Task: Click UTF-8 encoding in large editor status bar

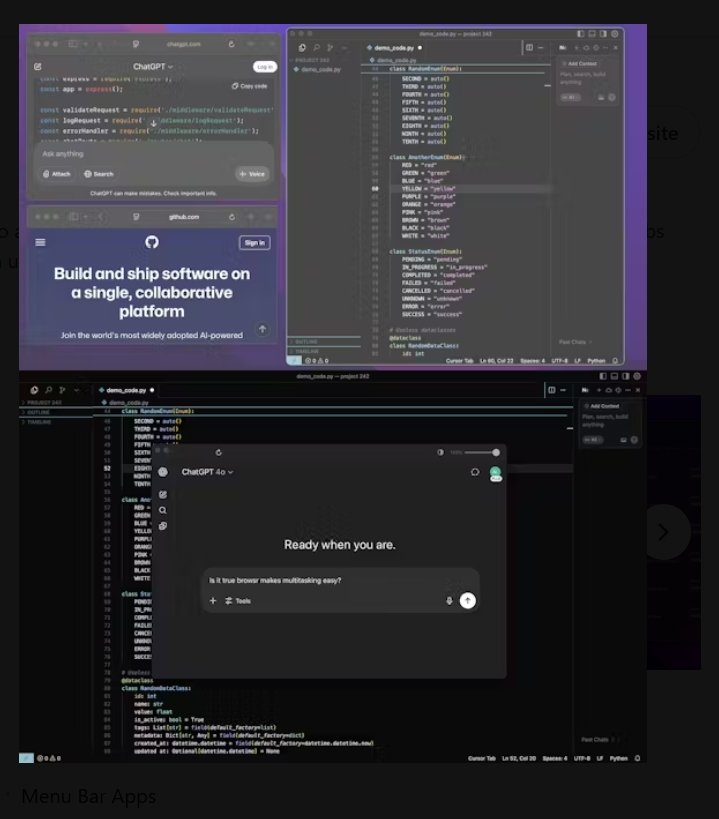Action: point(582,758)
